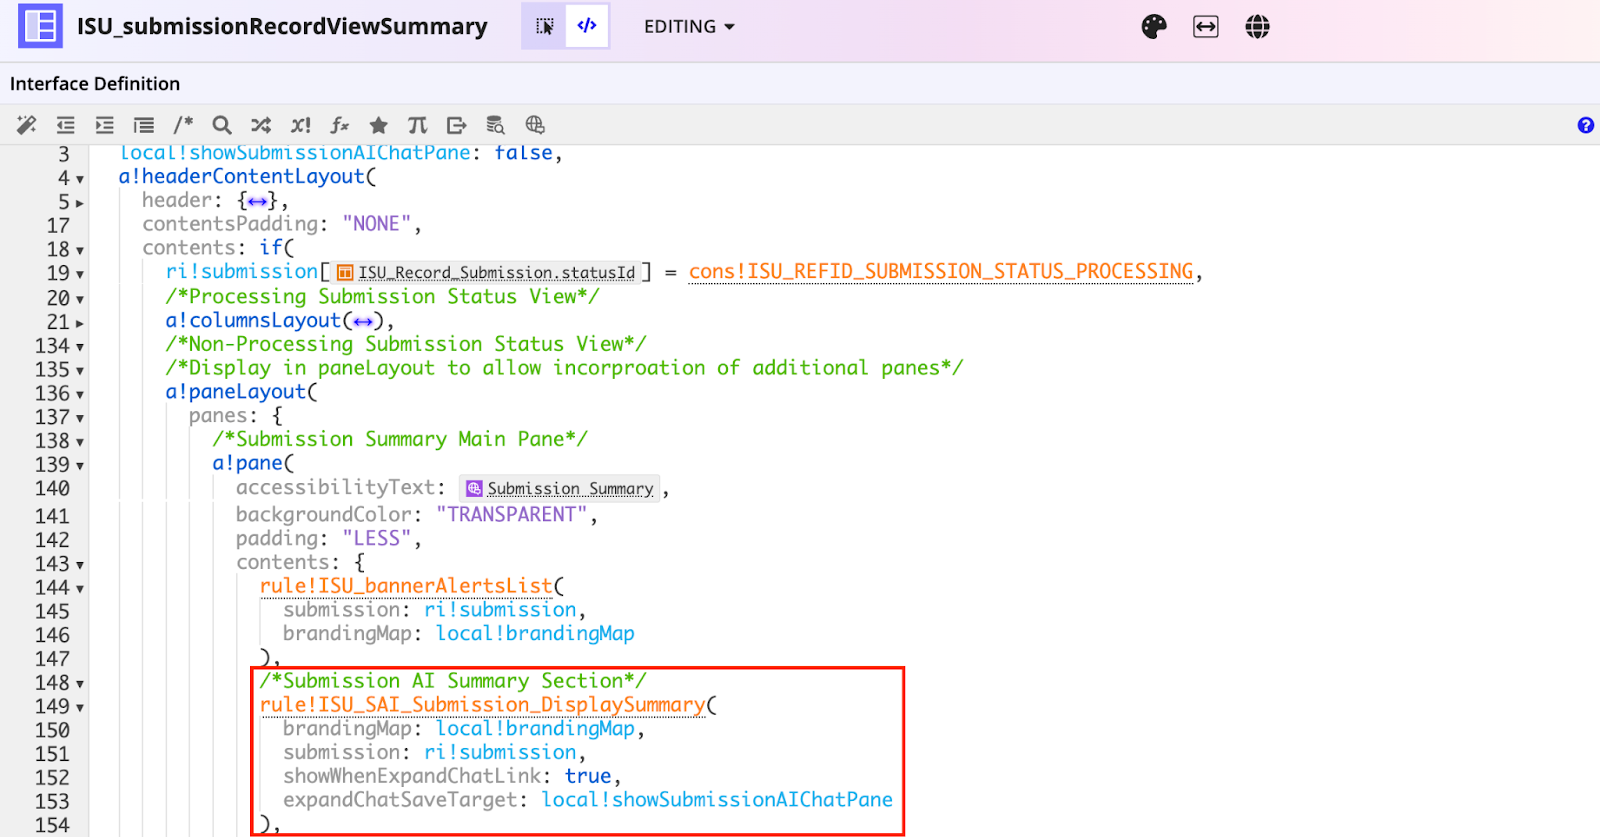Click the local!showSubmissionAIChatPane value on line 153
1600x837 pixels.
pyautogui.click(x=717, y=800)
